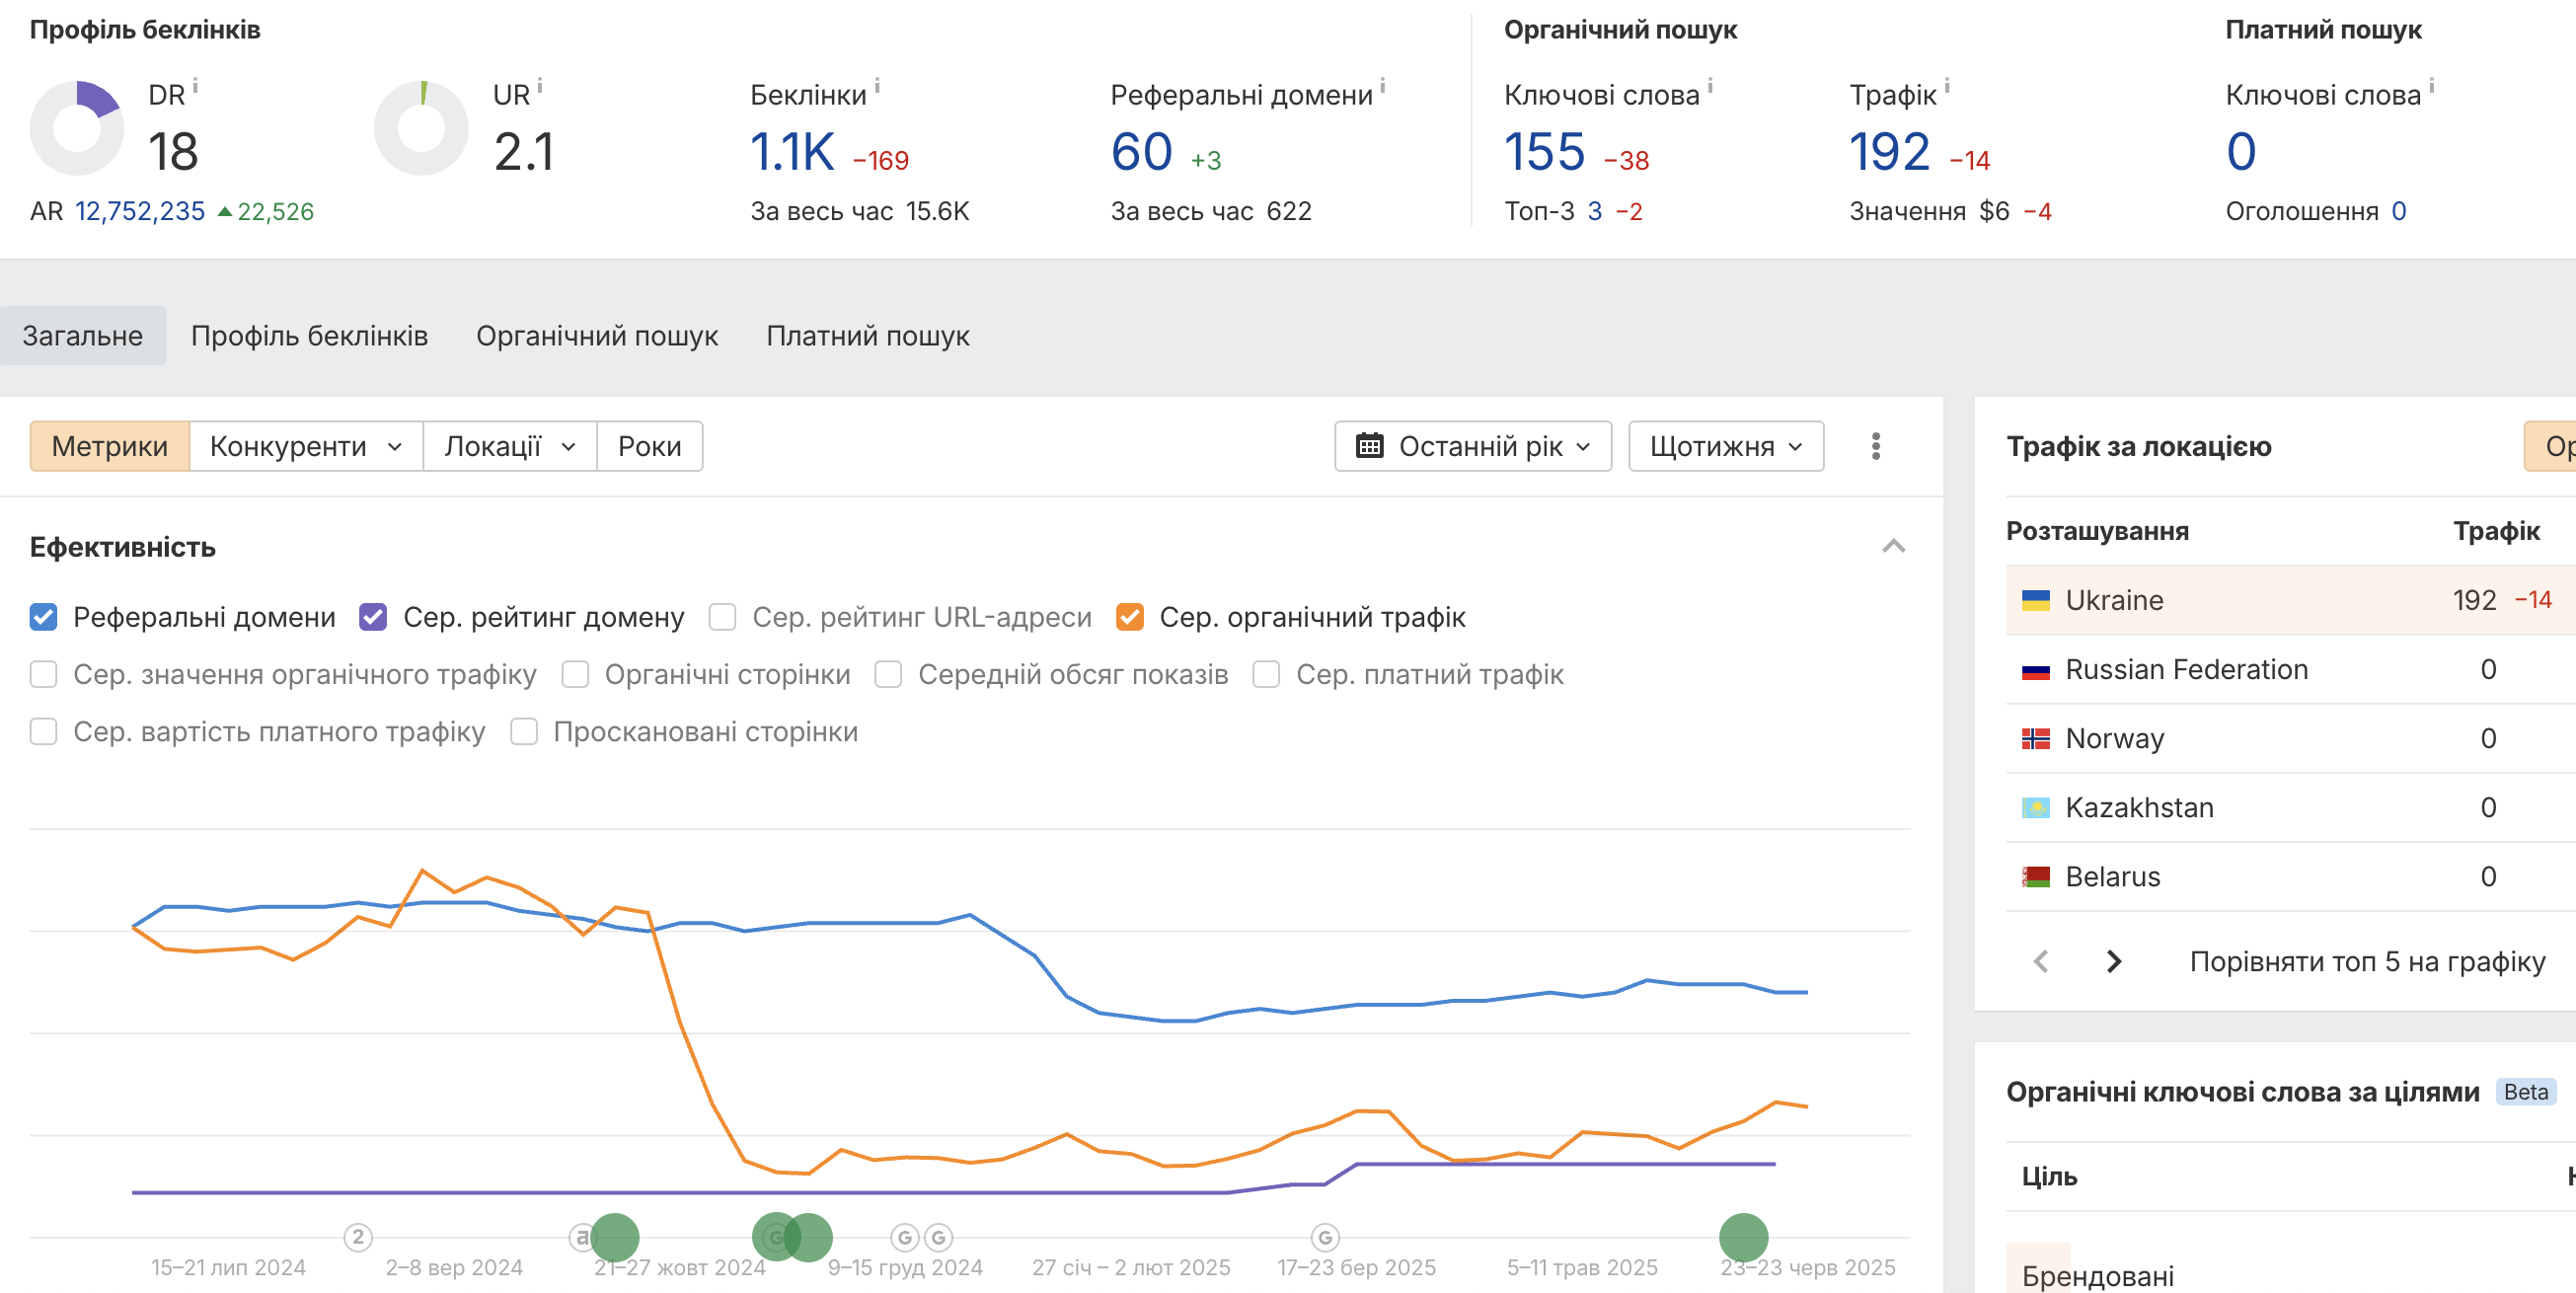Click the info icon next to organic Ключові слова
Screen dimensions: 2576x1293
coord(1710,86)
